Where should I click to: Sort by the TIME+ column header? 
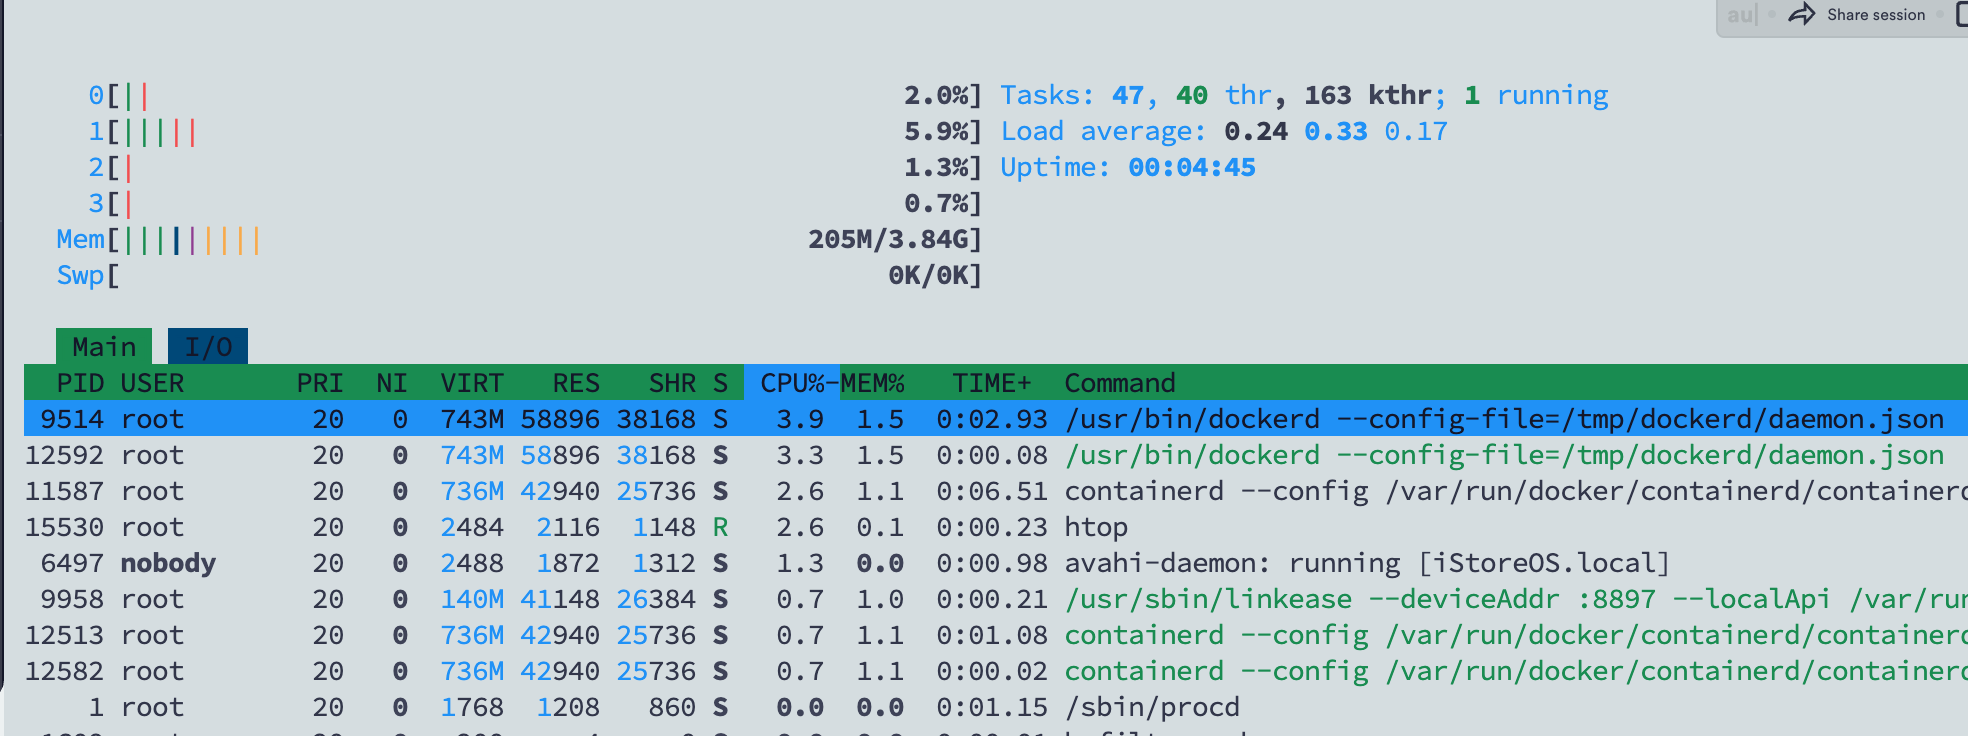pyautogui.click(x=992, y=383)
